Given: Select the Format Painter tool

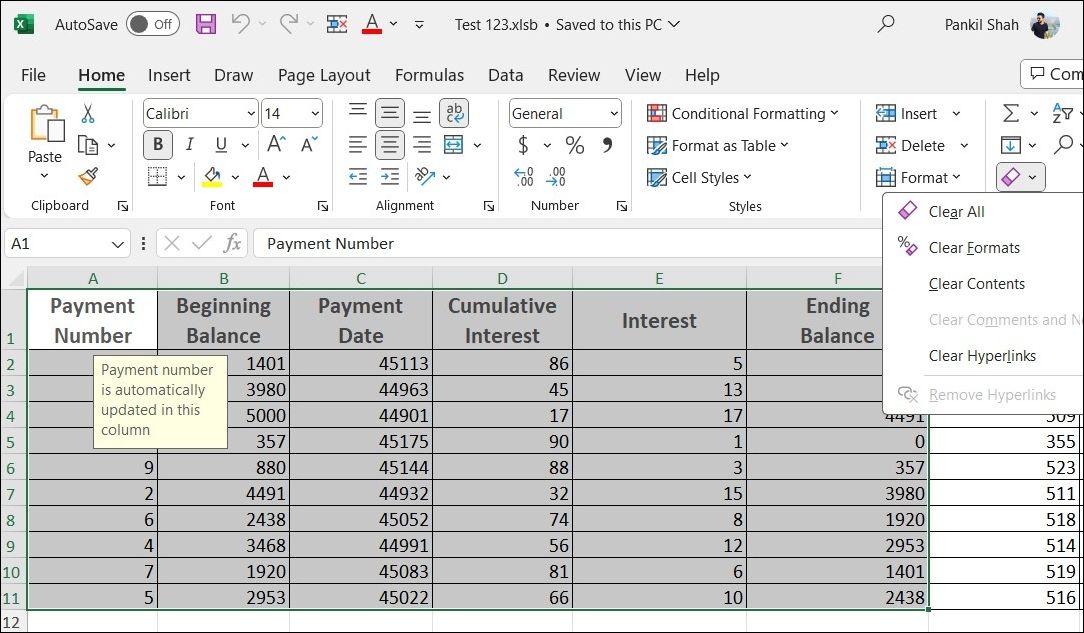Looking at the screenshot, I should tap(86, 176).
